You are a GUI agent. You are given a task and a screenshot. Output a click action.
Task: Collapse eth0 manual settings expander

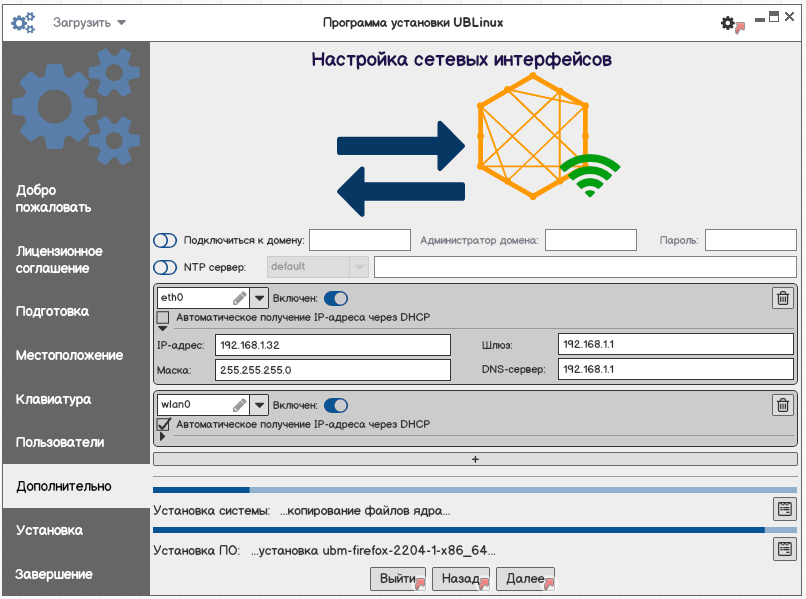tap(162, 328)
